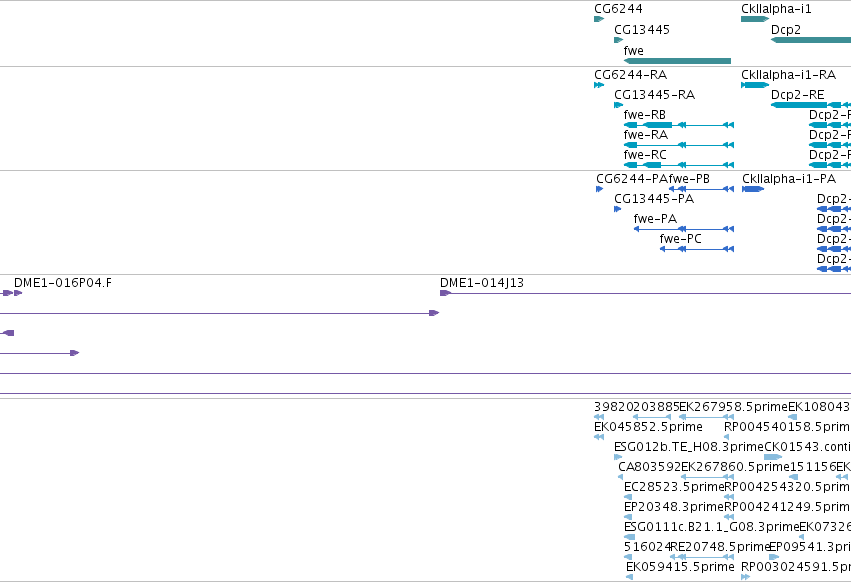Click transcript CG13445-RA label
Screen dimensions: 851x582
pyautogui.click(x=655, y=95)
